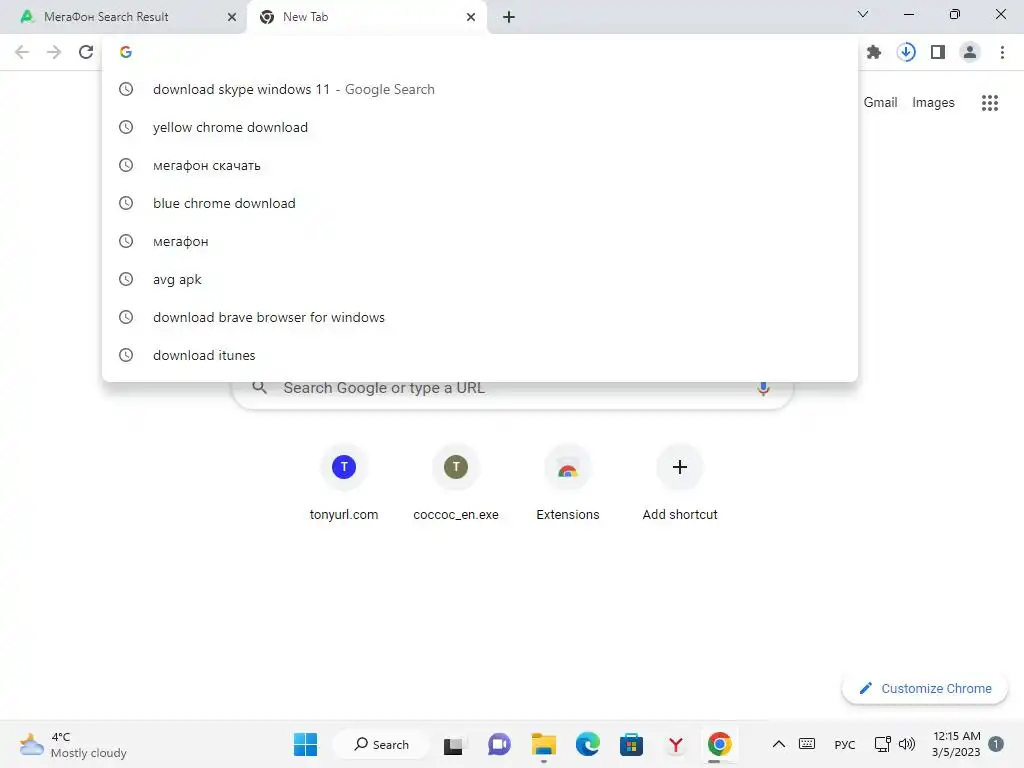Pick suggestion мегафон скачать
1024x768 pixels.
[x=480, y=165]
